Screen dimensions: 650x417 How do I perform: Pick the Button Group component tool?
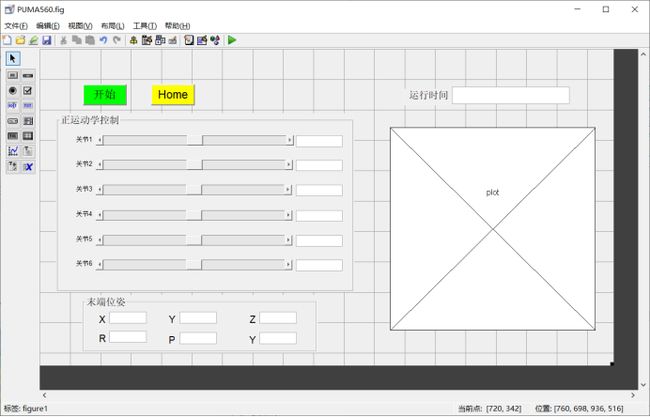click(13, 167)
